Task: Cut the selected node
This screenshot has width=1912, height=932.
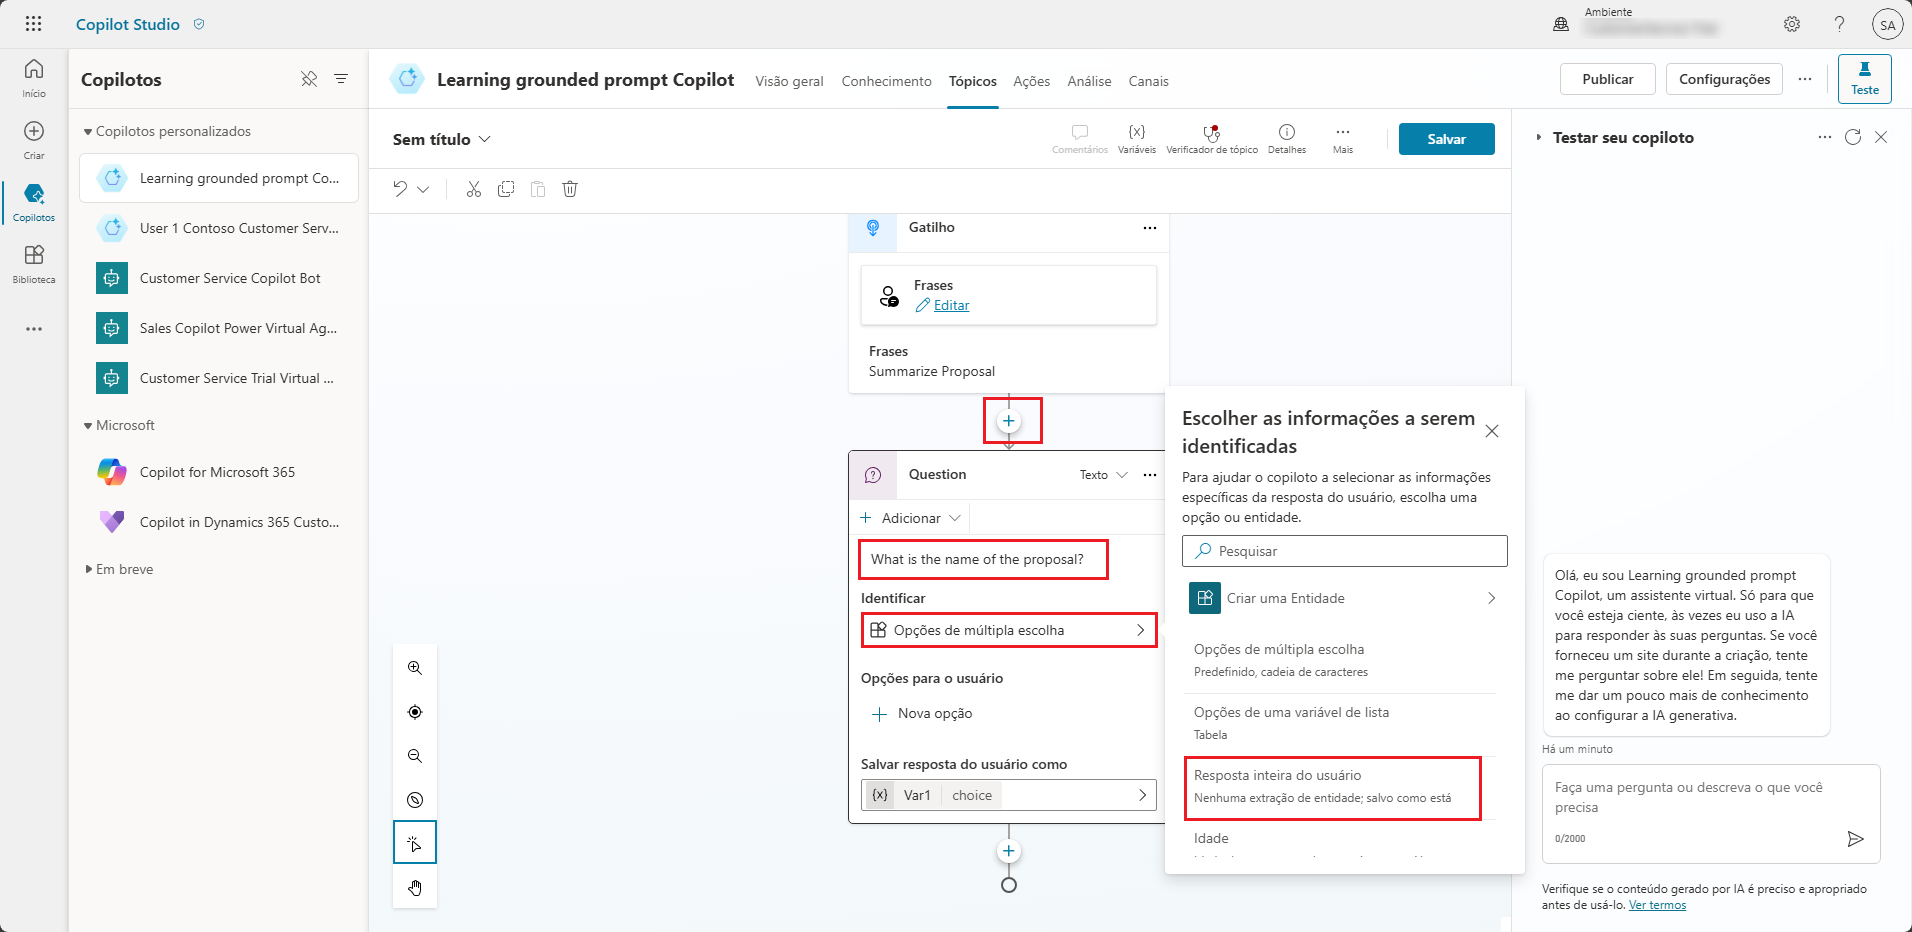Action: [x=474, y=189]
